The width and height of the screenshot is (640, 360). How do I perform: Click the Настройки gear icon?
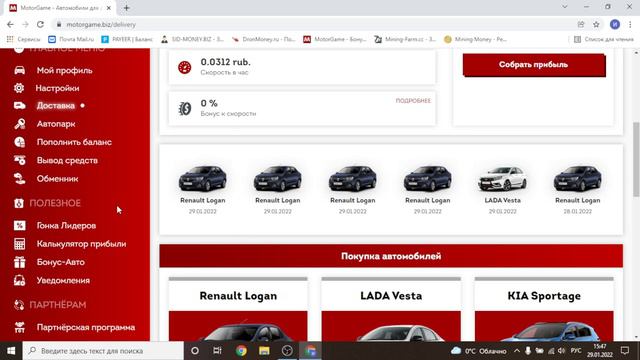tap(19, 88)
